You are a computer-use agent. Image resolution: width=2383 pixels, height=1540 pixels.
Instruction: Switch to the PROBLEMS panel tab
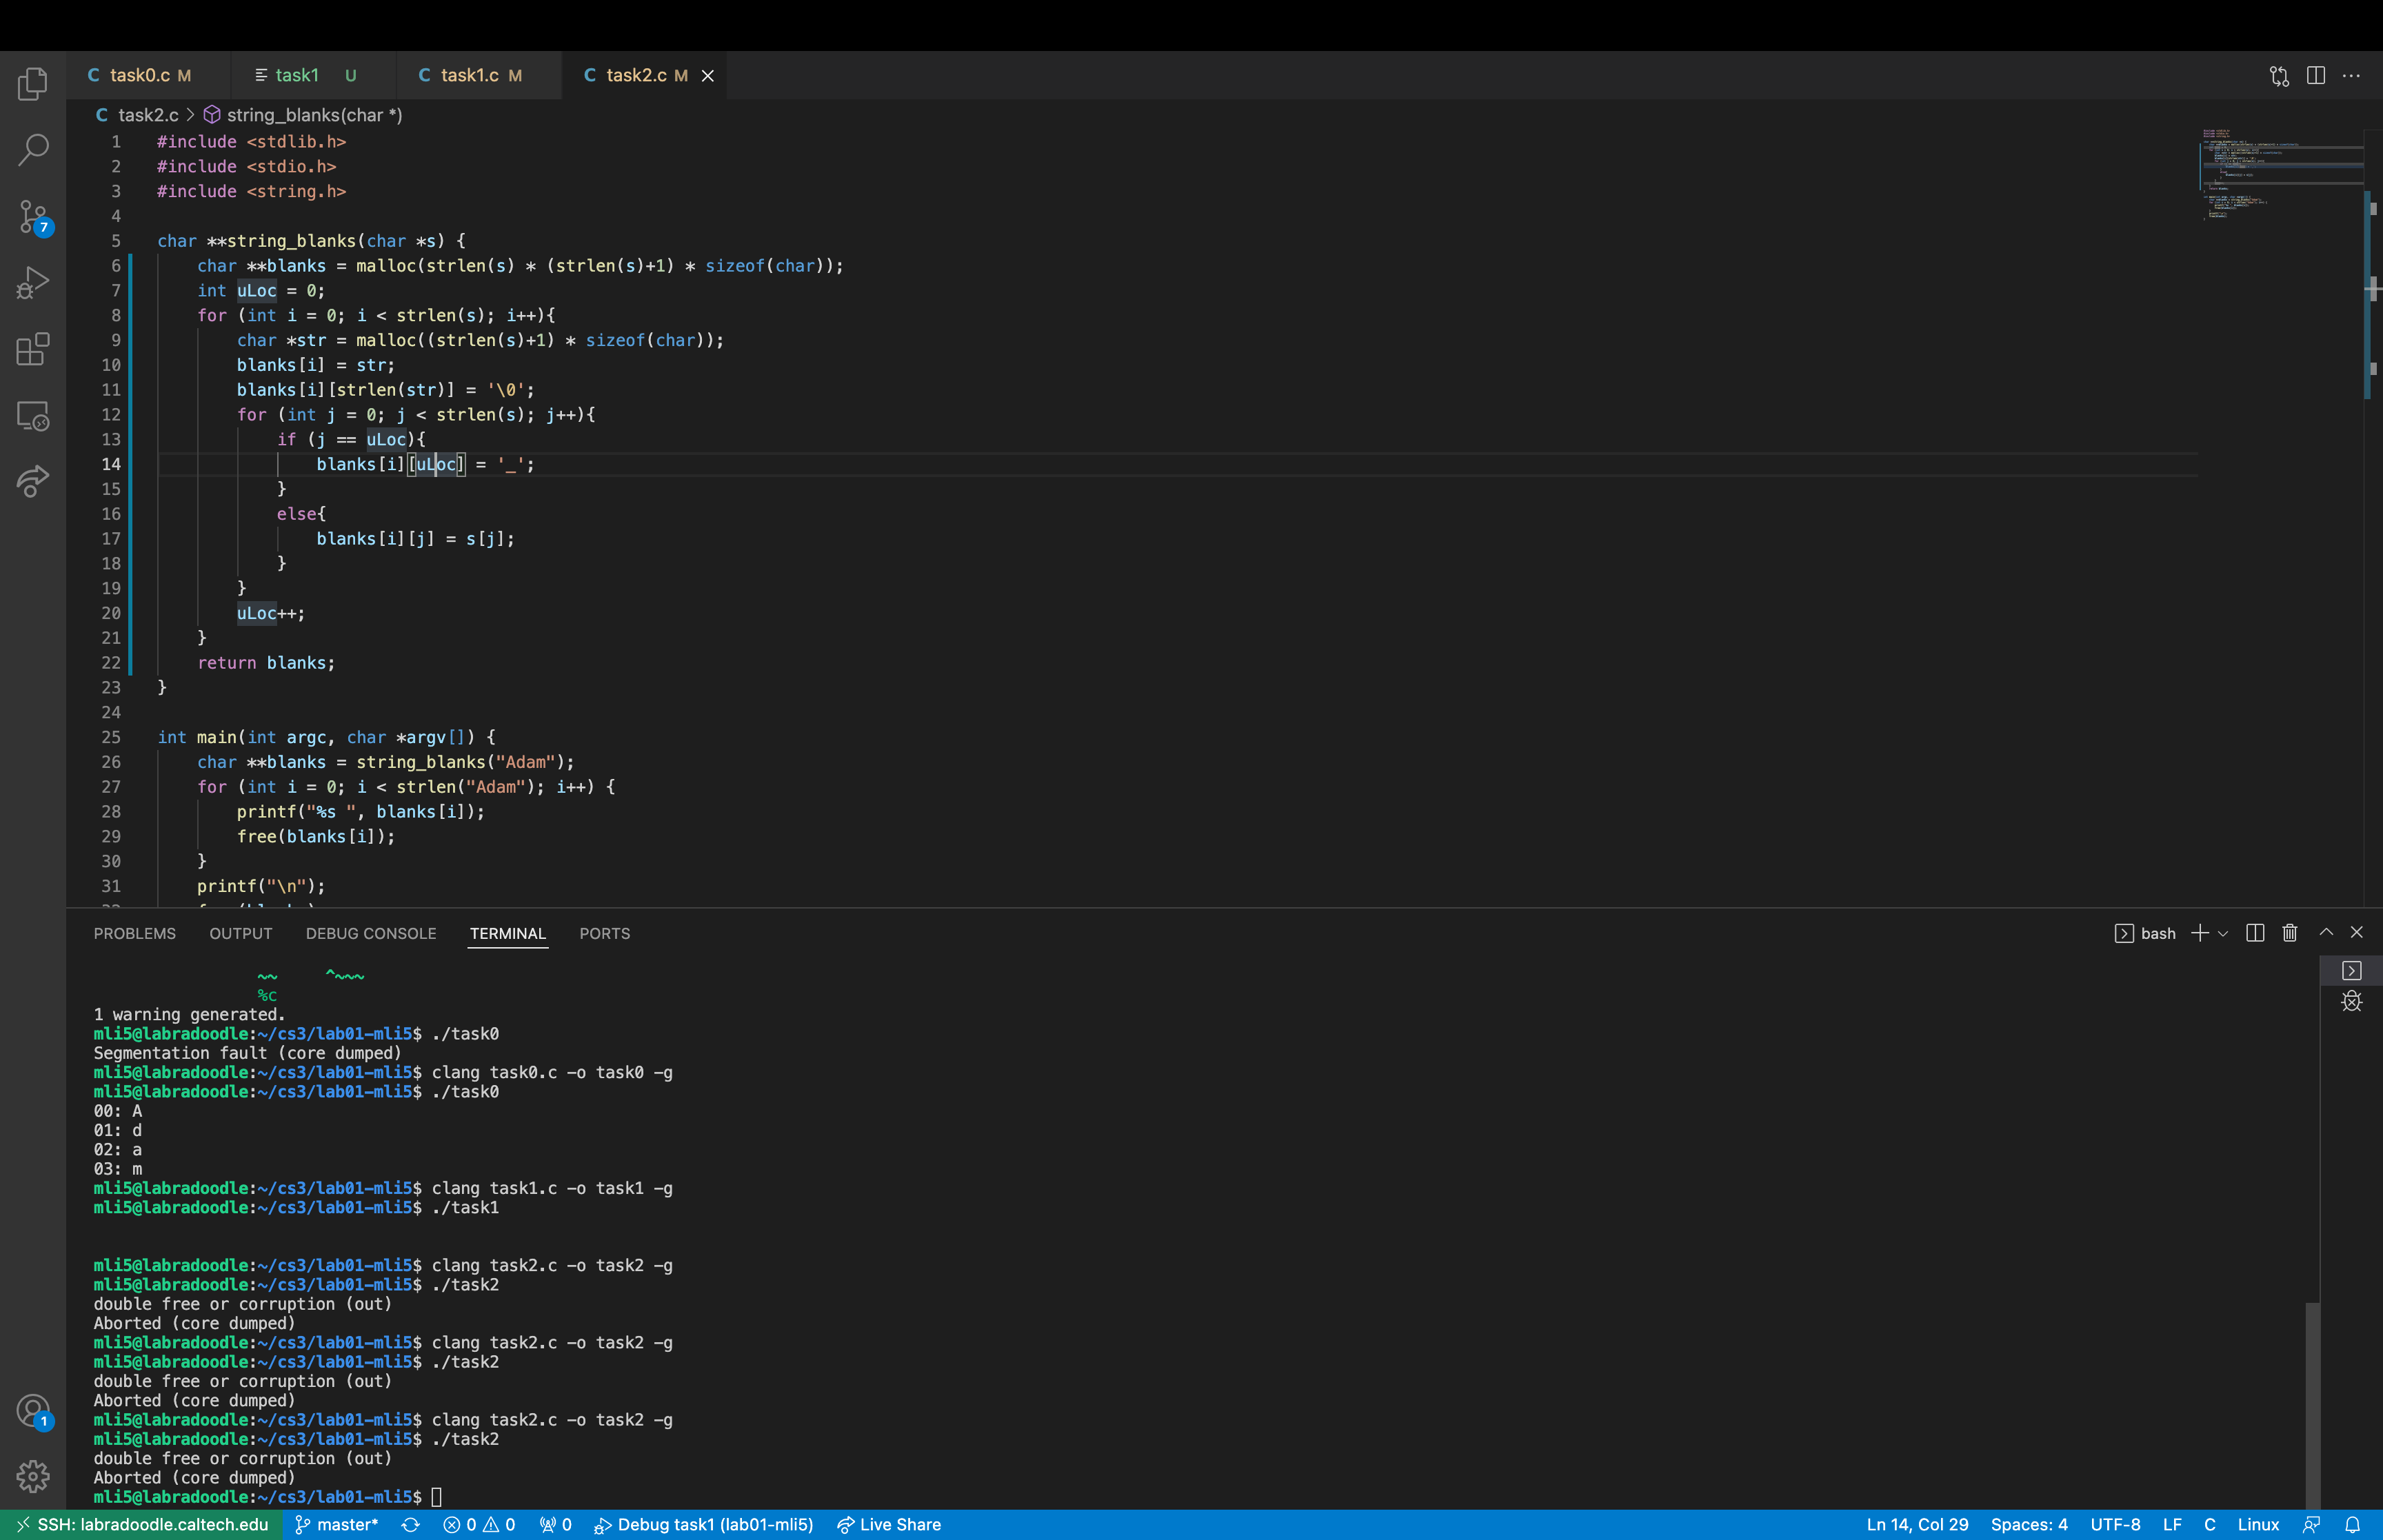(x=135, y=934)
